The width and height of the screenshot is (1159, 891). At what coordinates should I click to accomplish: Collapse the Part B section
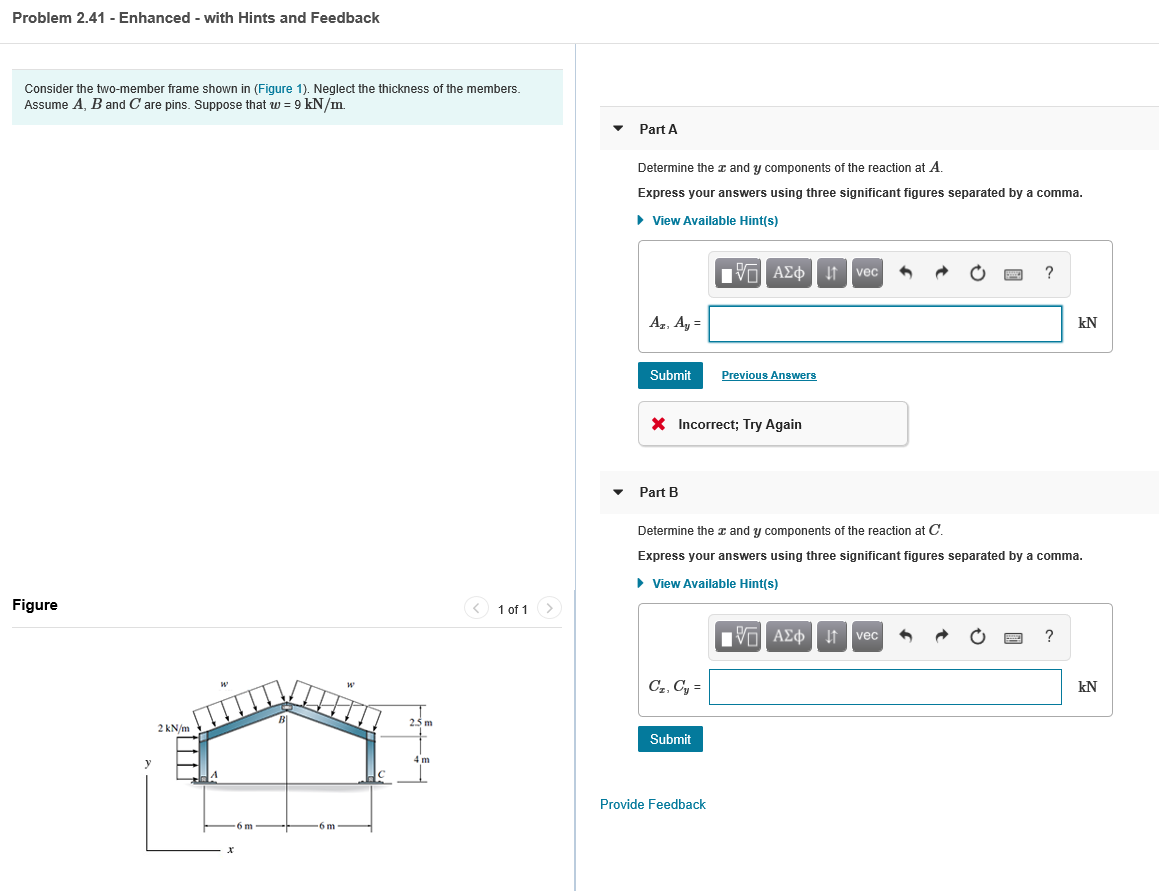point(616,492)
